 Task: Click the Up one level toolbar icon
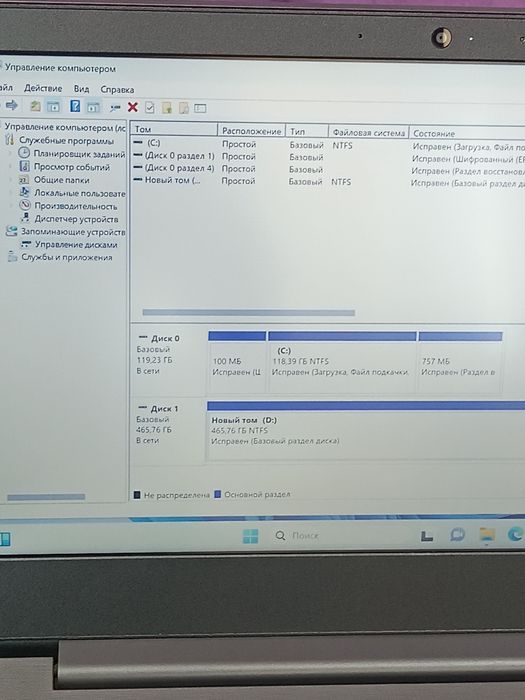click(x=35, y=106)
